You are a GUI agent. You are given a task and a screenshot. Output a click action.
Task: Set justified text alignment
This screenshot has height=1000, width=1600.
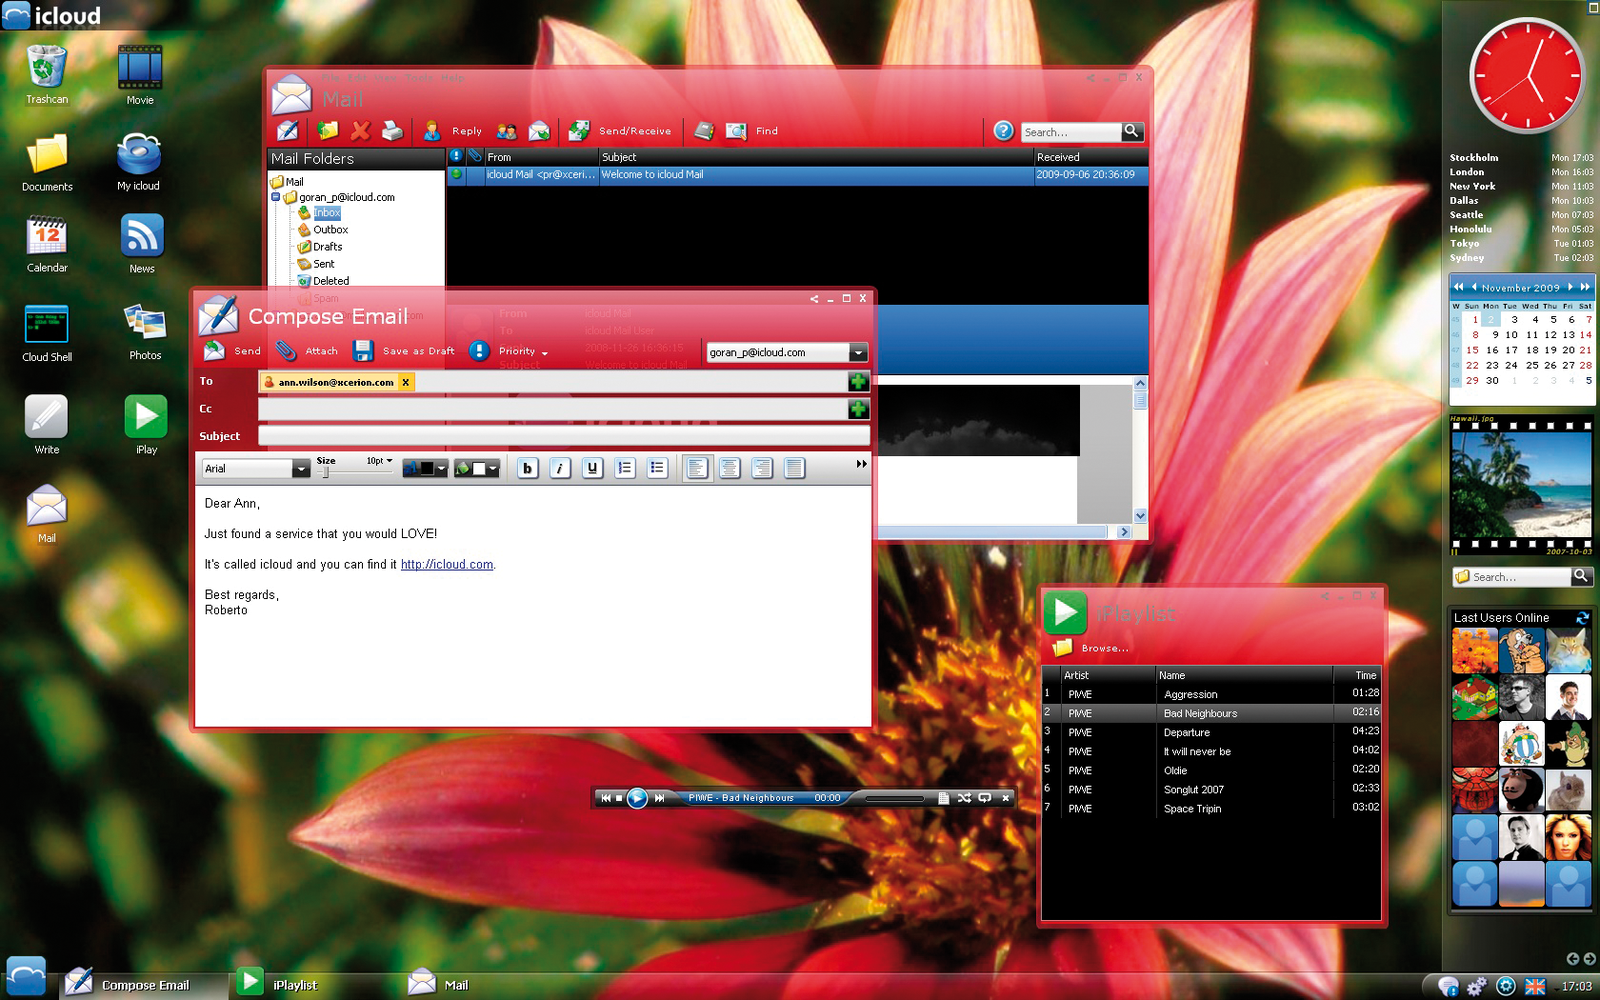click(794, 468)
